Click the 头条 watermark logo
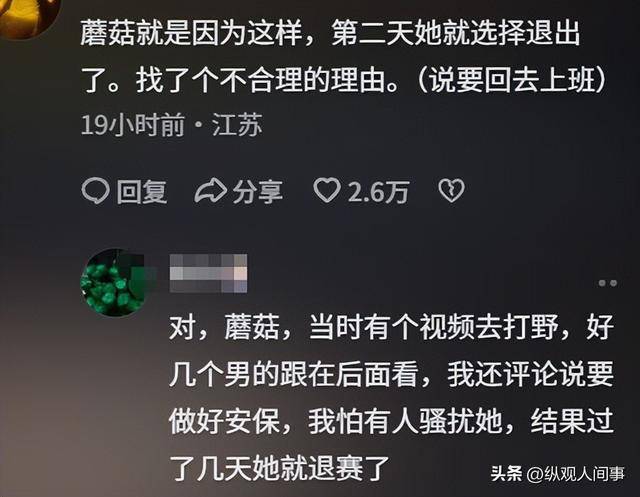The image size is (640, 497). click(x=507, y=474)
